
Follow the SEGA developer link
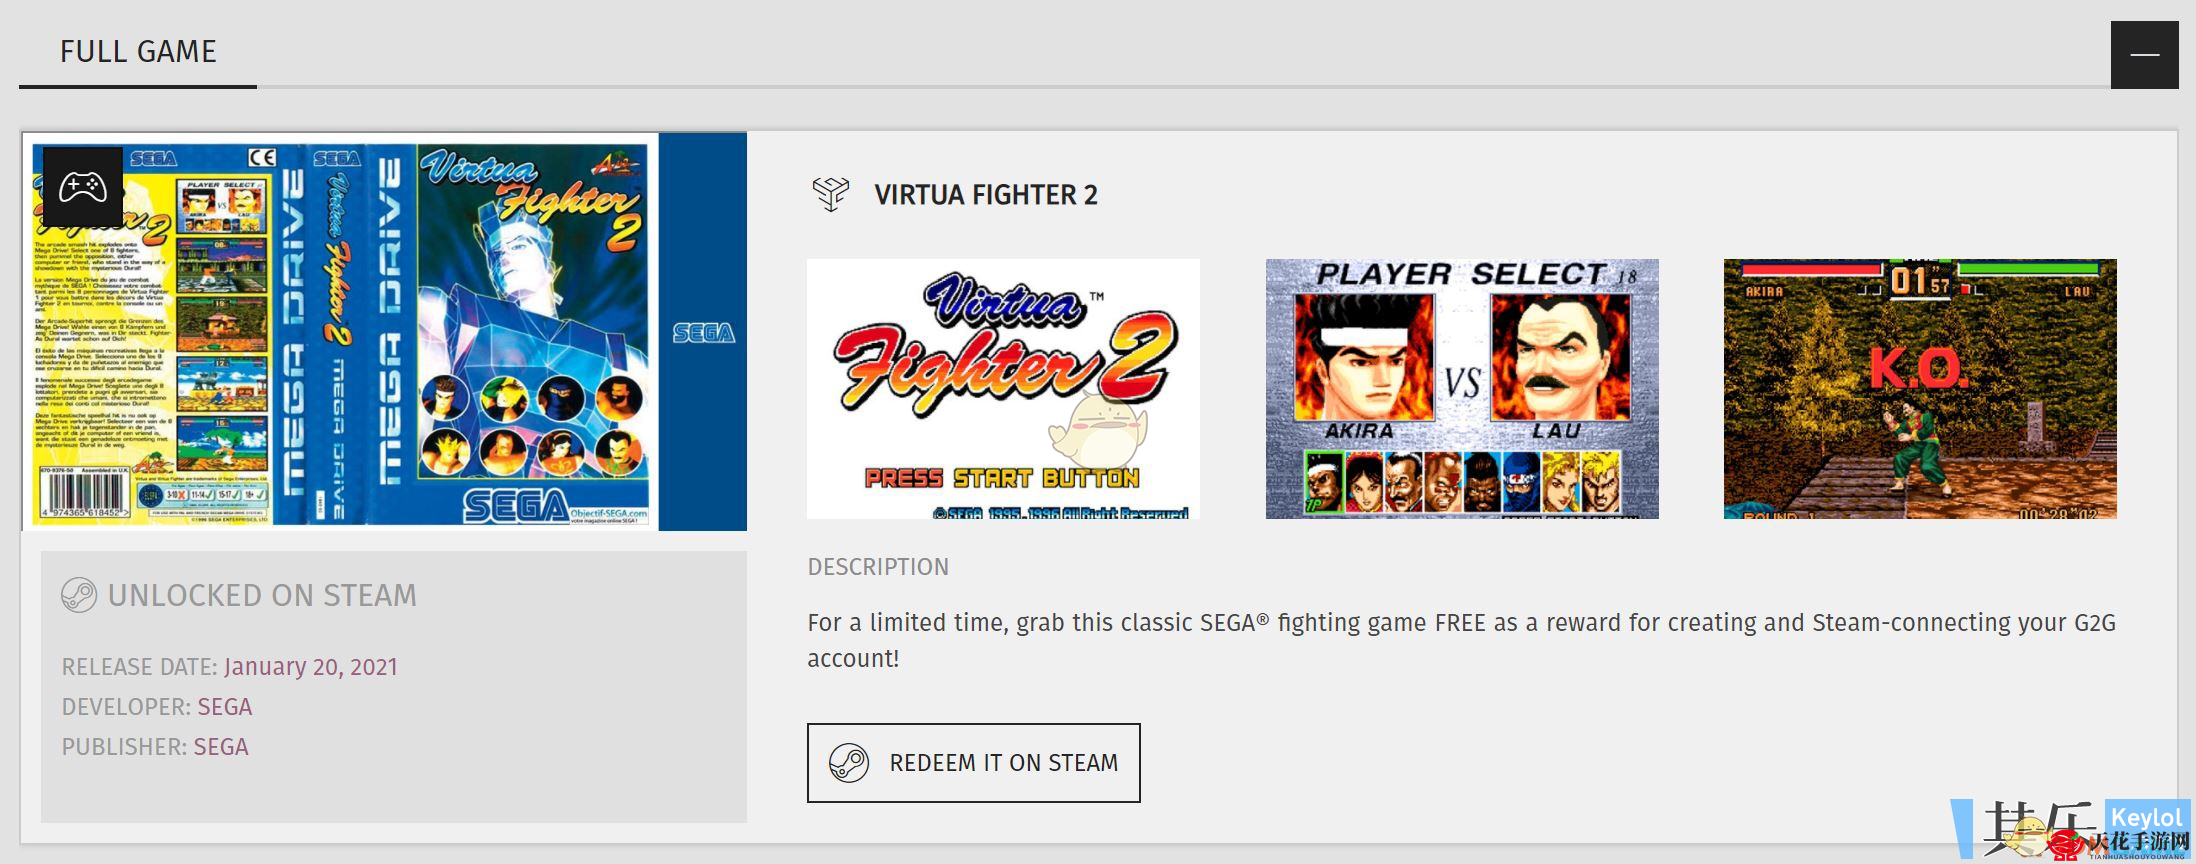tap(225, 707)
